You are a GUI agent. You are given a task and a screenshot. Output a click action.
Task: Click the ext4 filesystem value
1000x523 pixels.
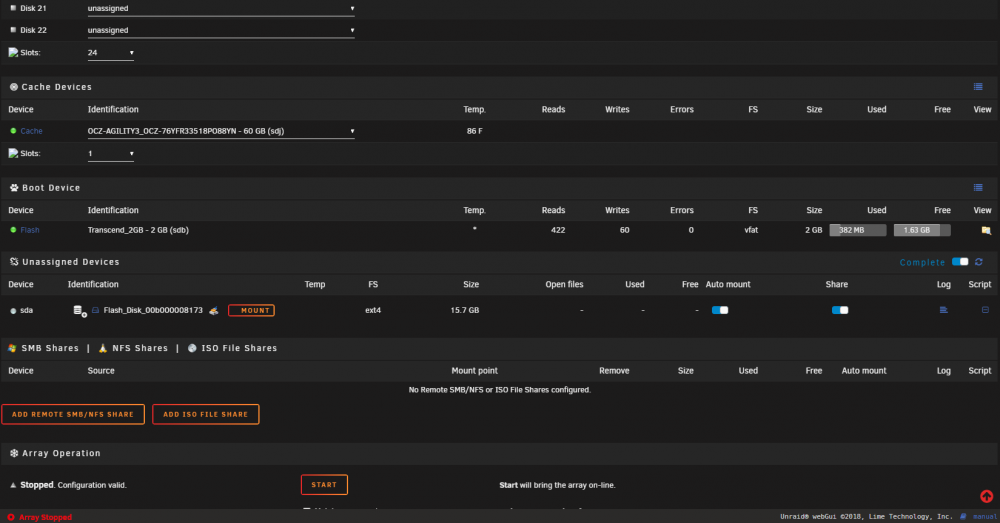coord(373,310)
